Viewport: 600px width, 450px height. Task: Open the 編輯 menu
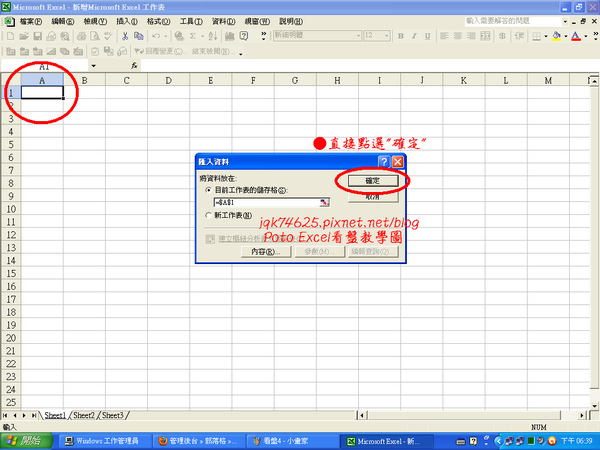coord(63,21)
